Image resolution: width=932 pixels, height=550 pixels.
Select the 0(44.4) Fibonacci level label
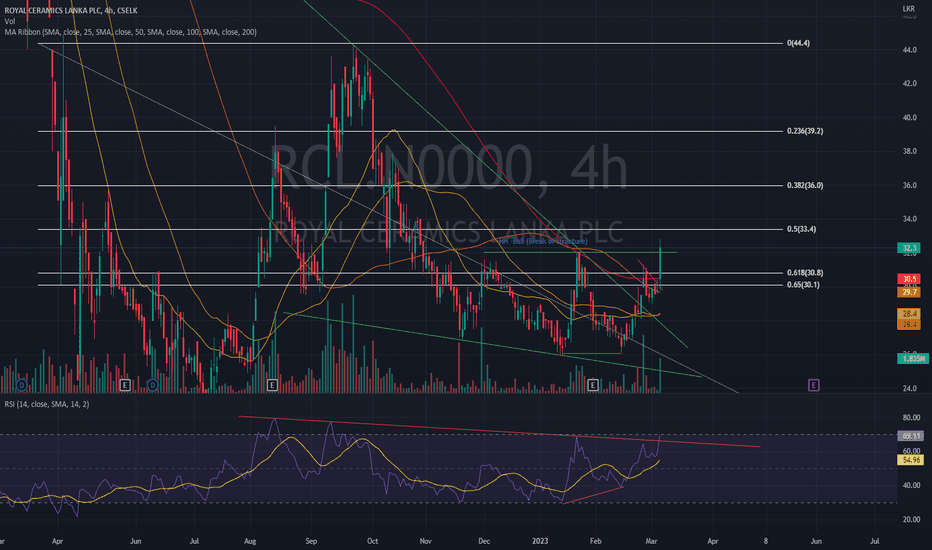tap(798, 43)
